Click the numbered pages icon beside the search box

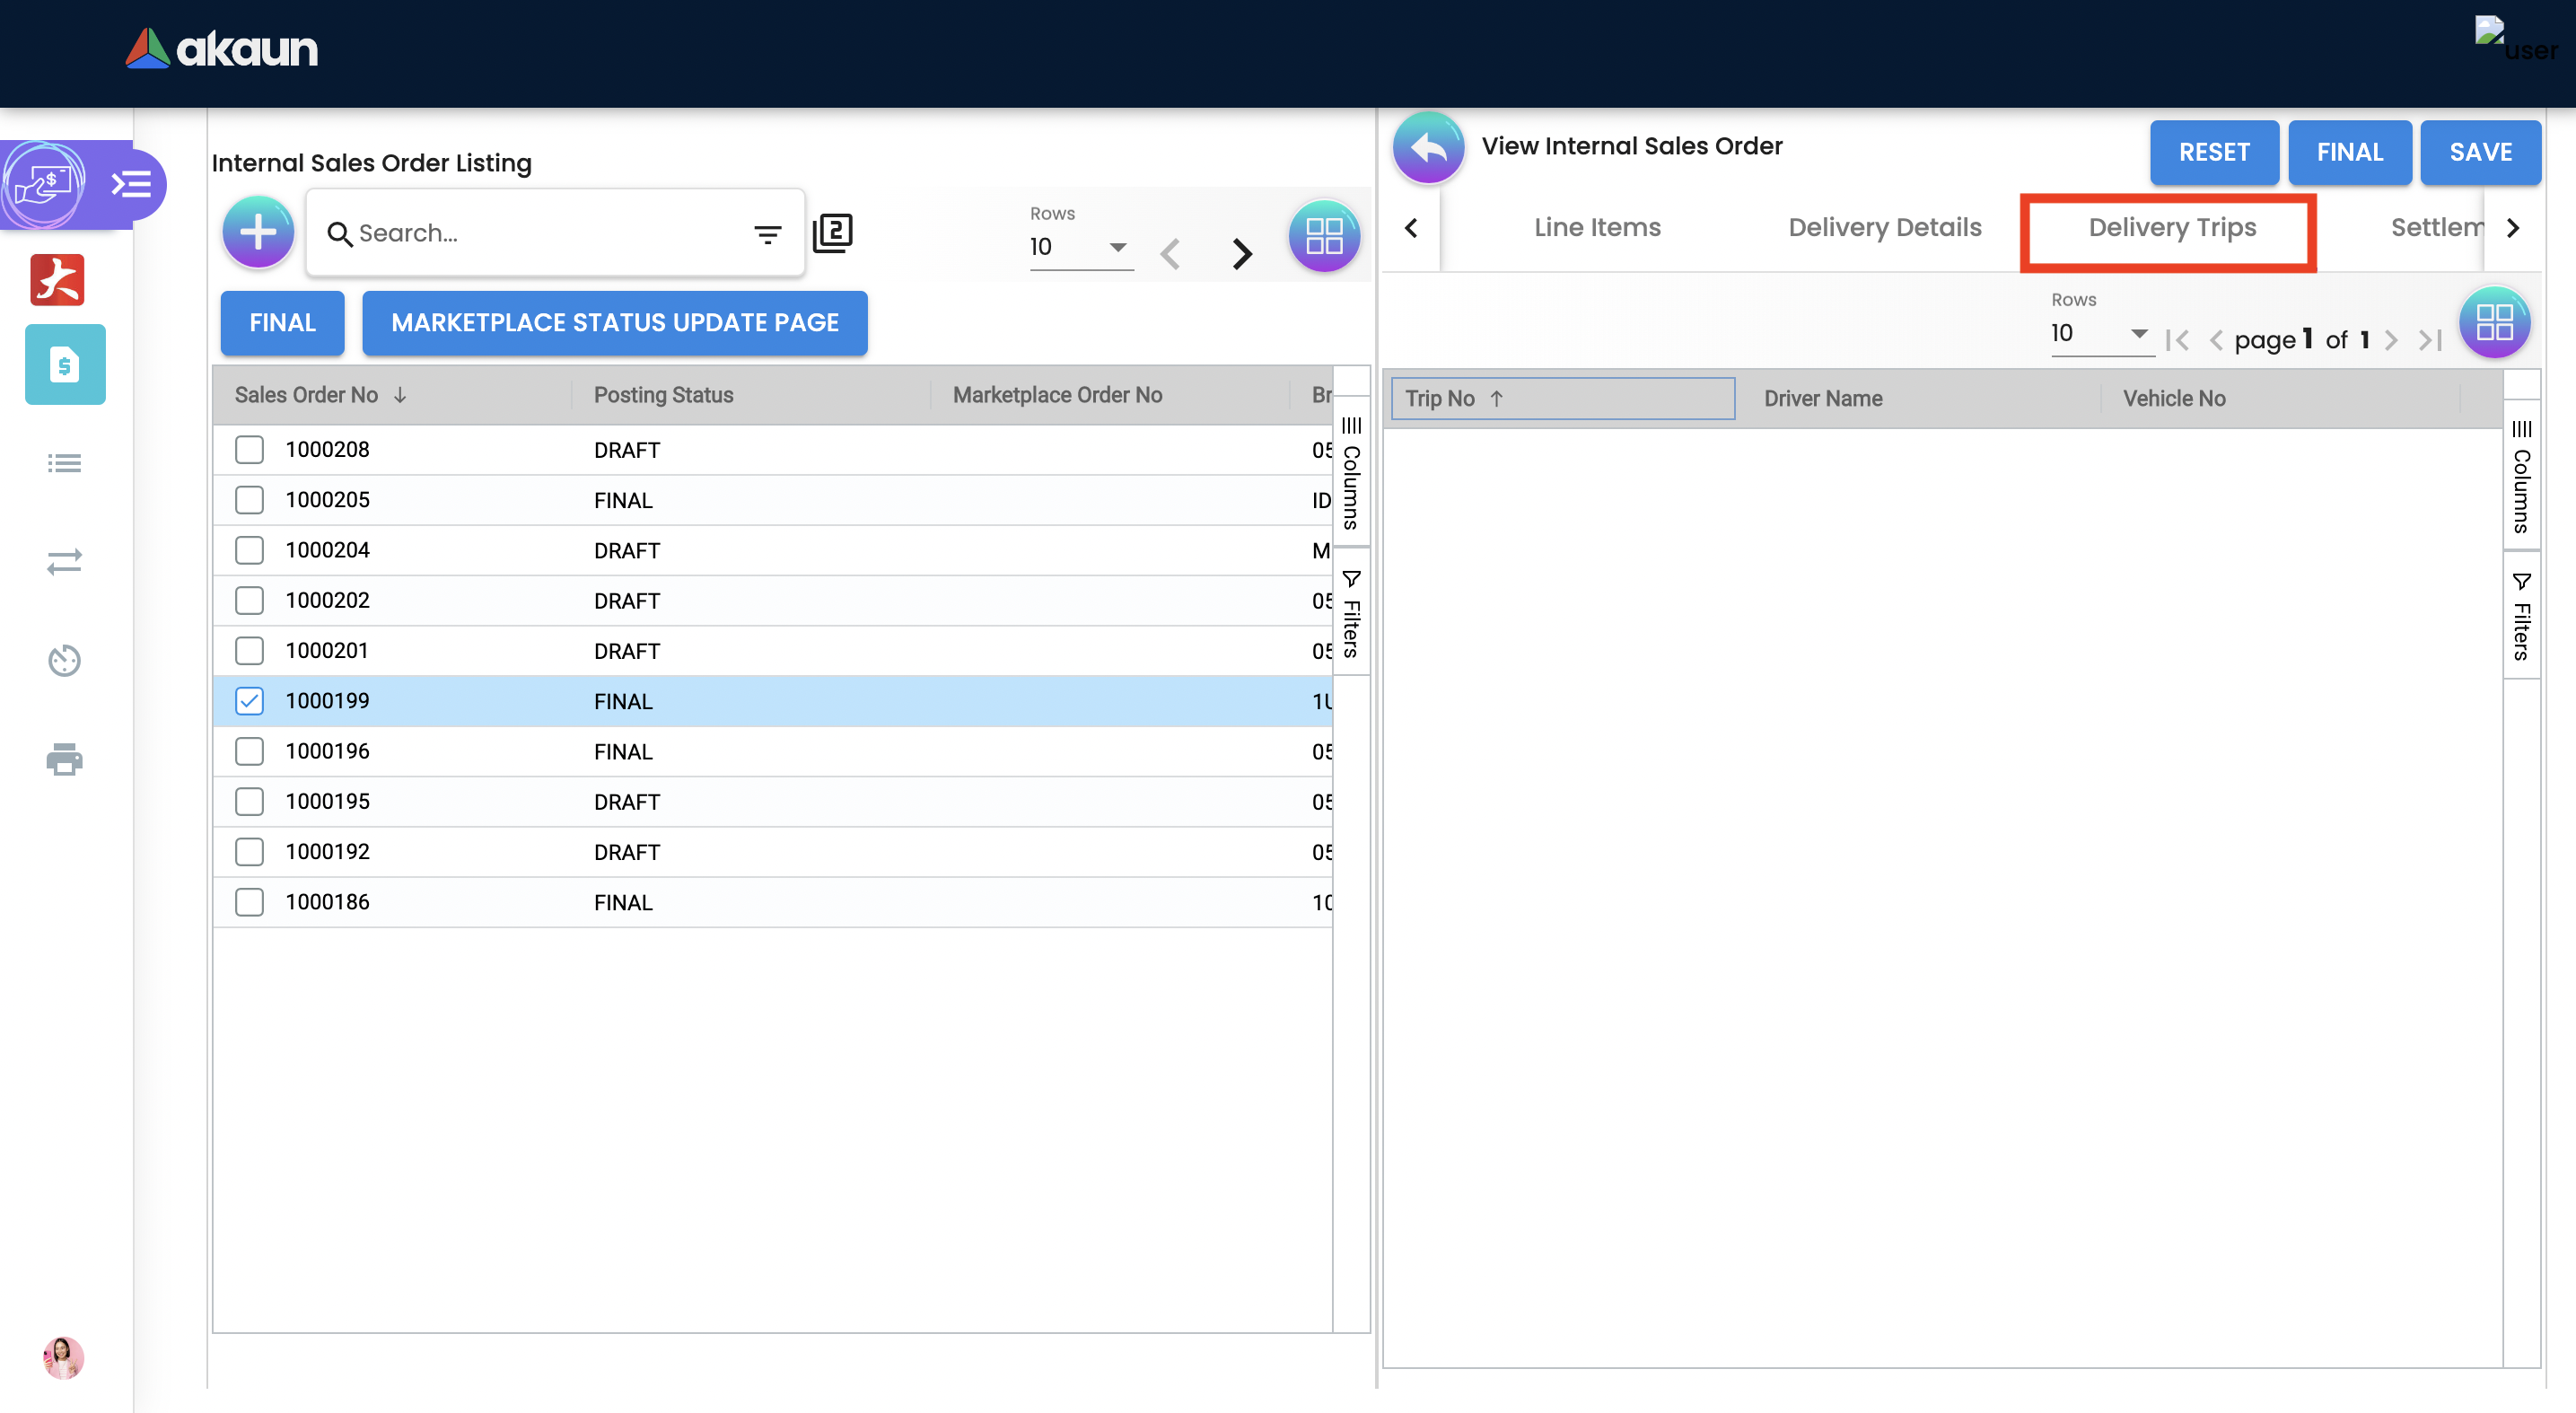tap(832, 233)
